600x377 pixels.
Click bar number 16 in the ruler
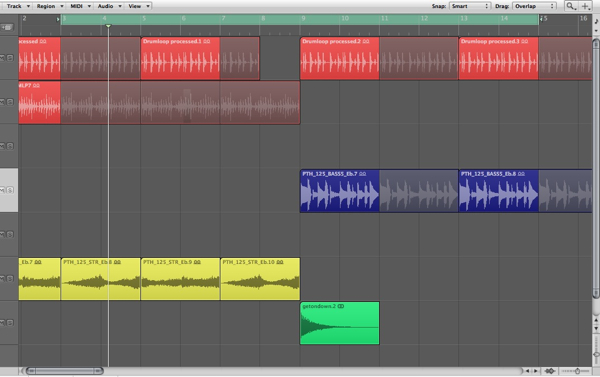click(583, 18)
